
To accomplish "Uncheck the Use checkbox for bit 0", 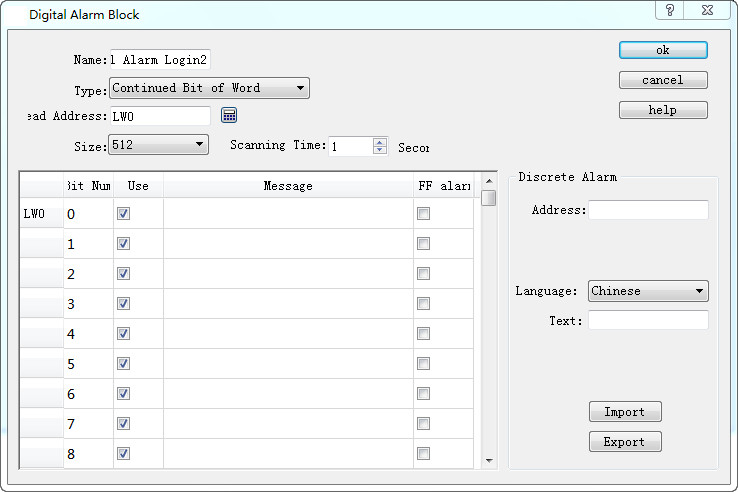I will pos(123,214).
